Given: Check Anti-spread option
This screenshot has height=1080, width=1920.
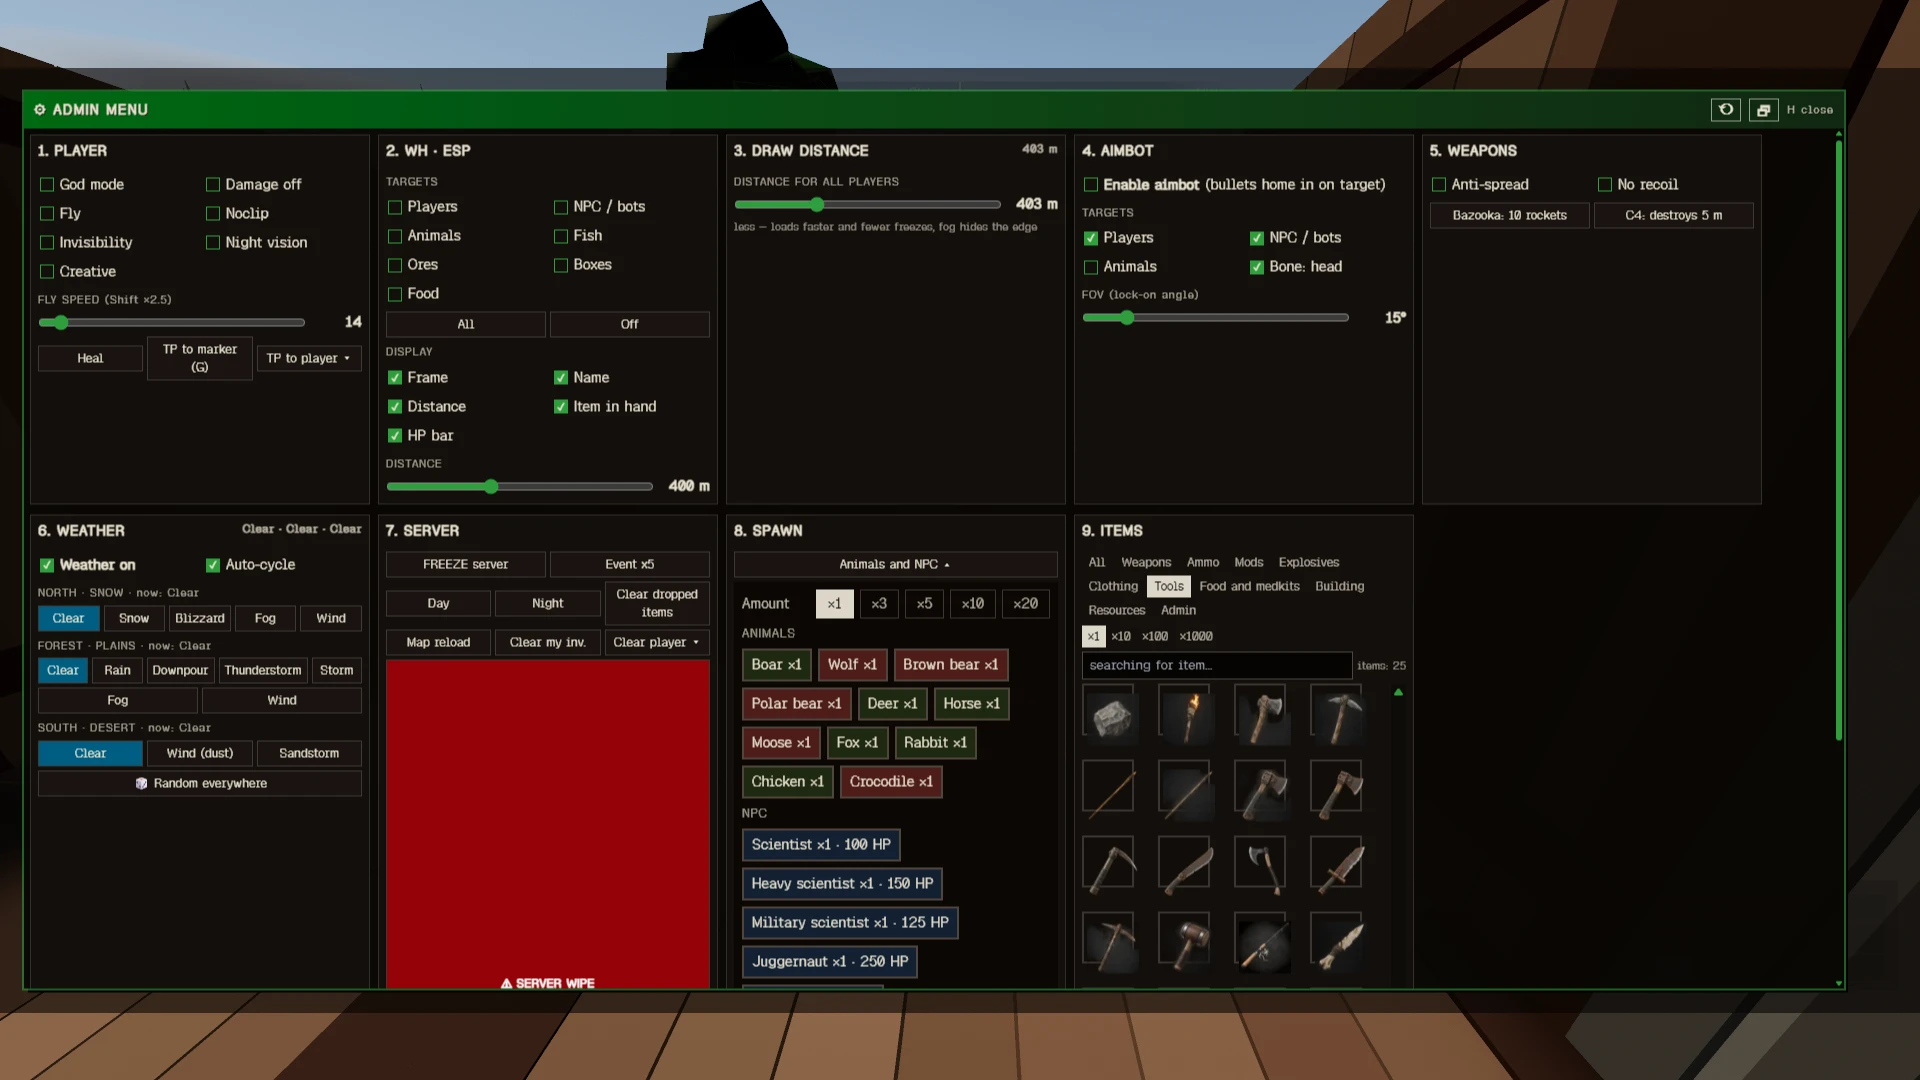Looking at the screenshot, I should tap(1439, 185).
